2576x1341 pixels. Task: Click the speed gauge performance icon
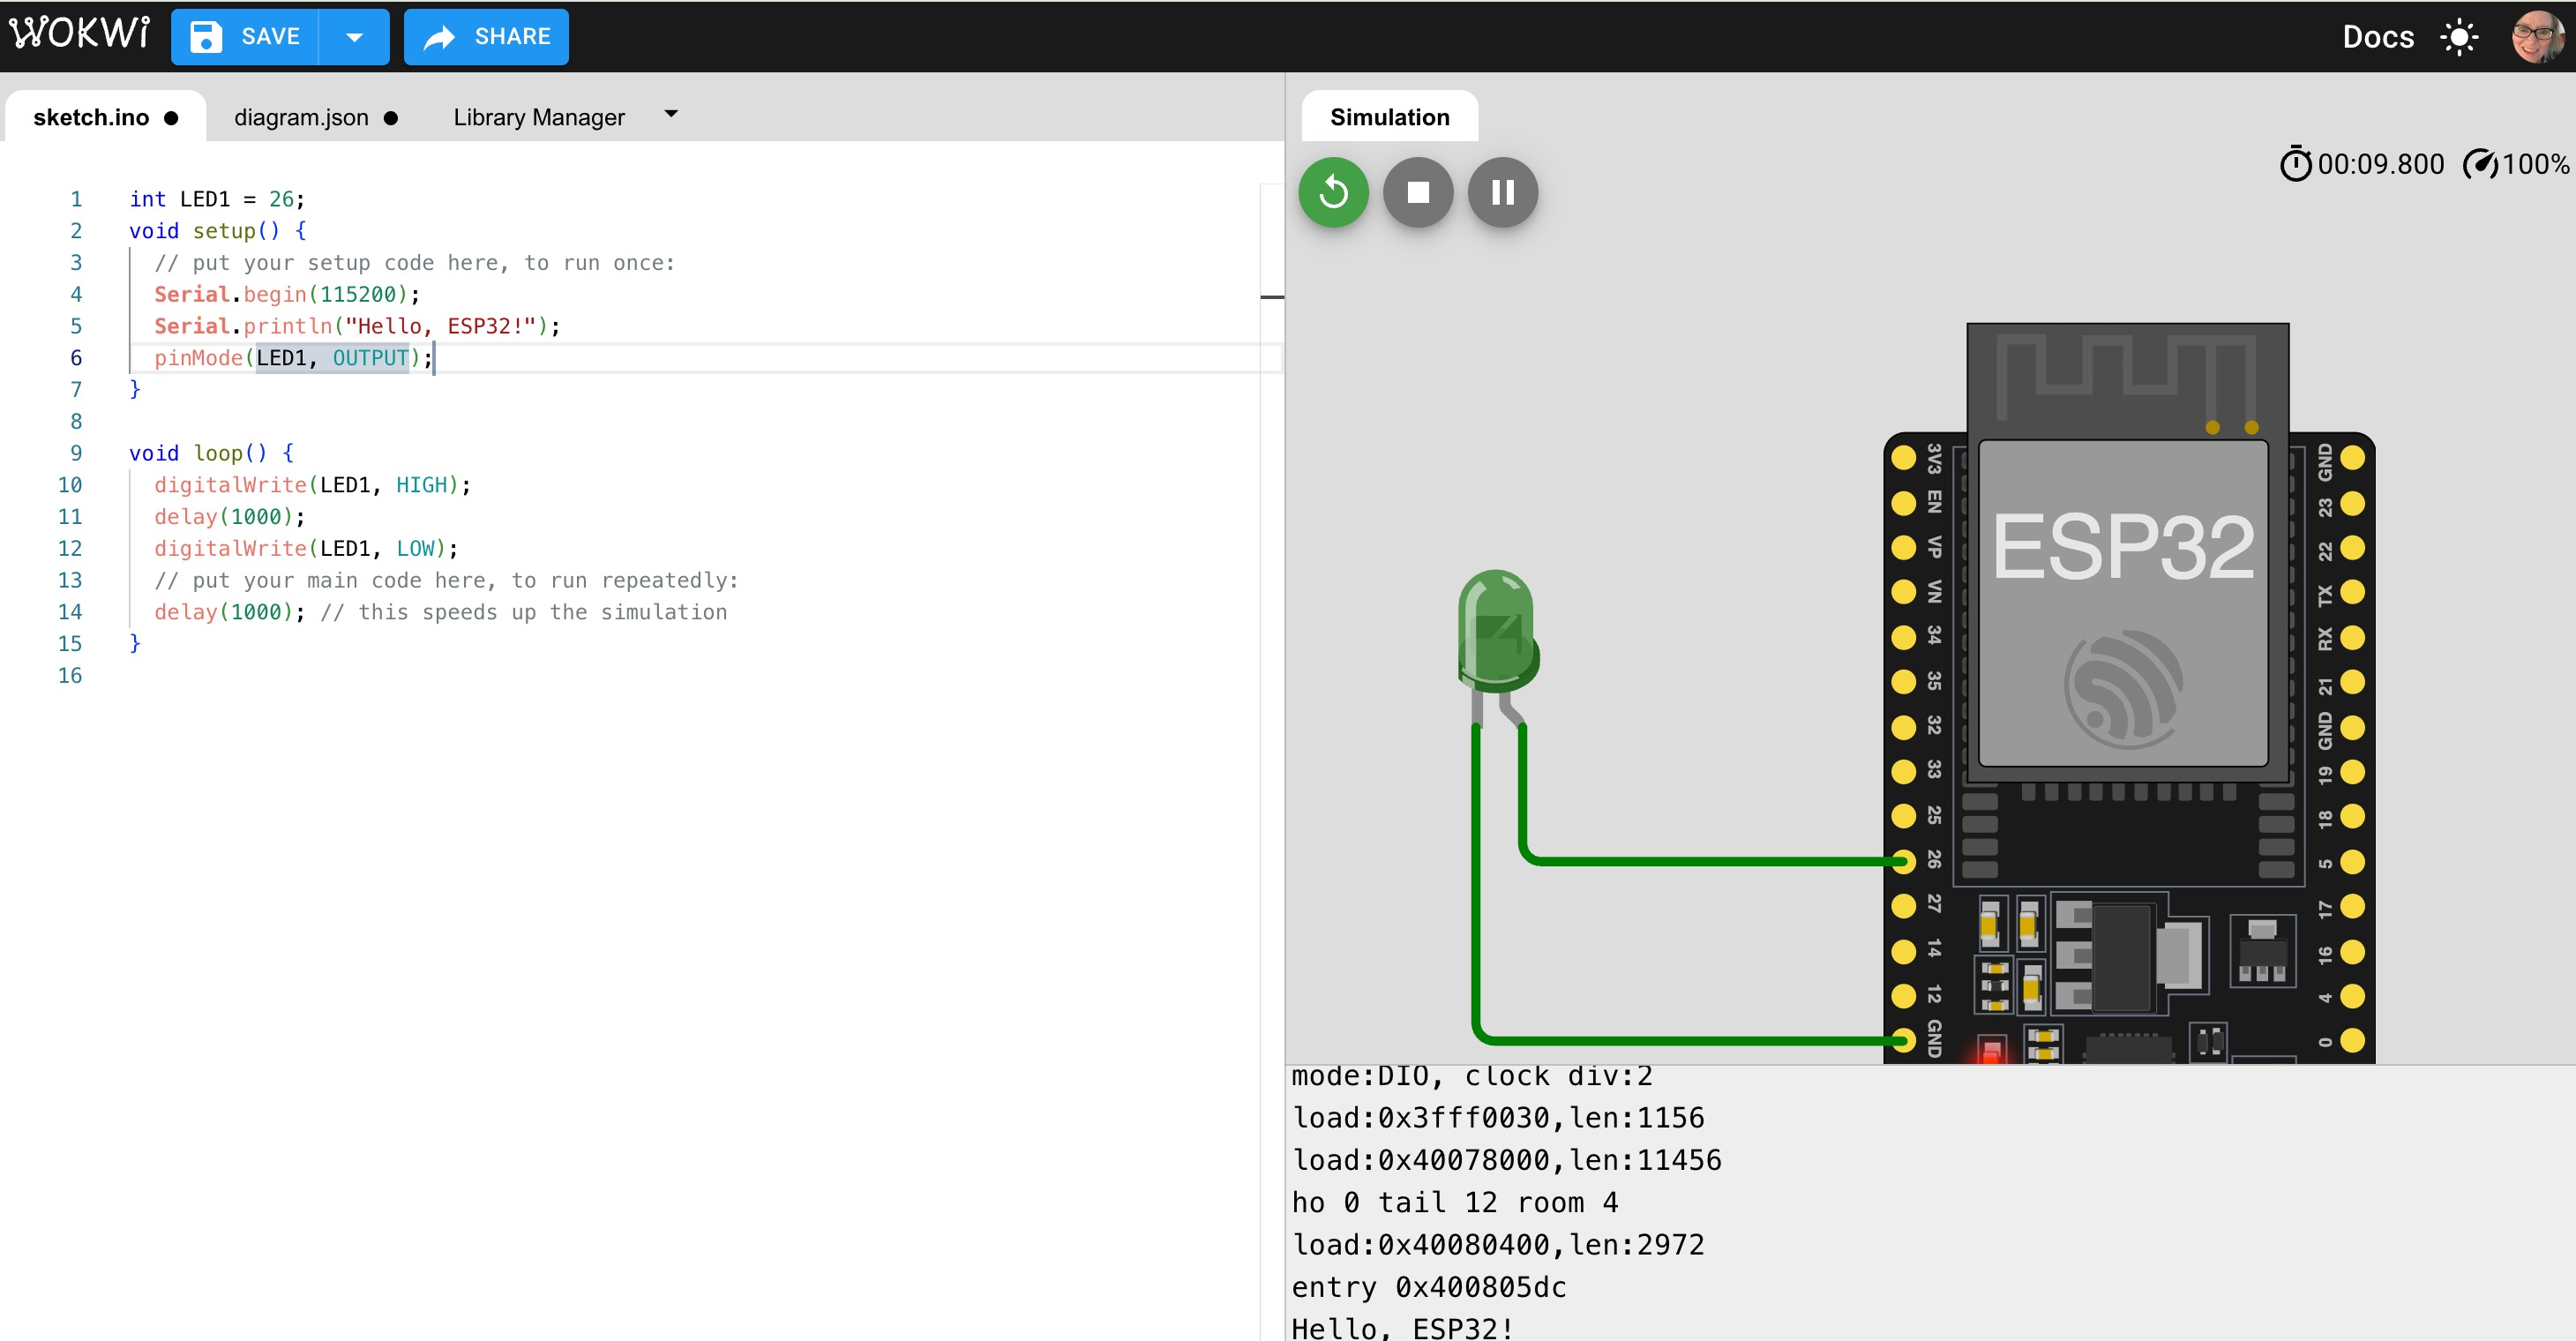(2480, 164)
